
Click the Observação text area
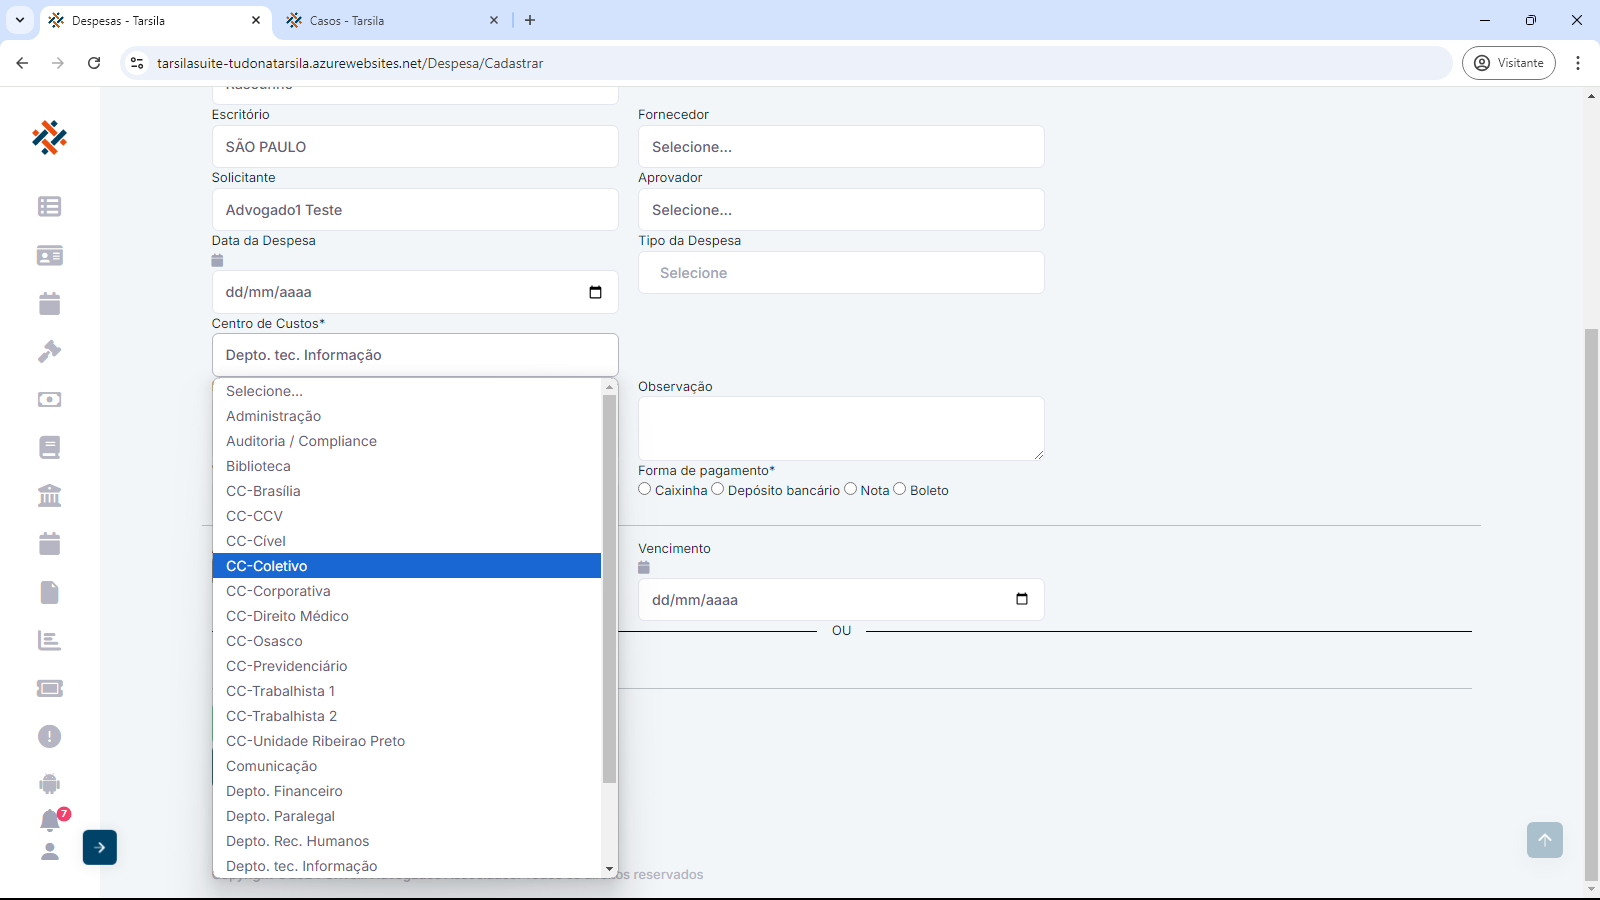[841, 428]
